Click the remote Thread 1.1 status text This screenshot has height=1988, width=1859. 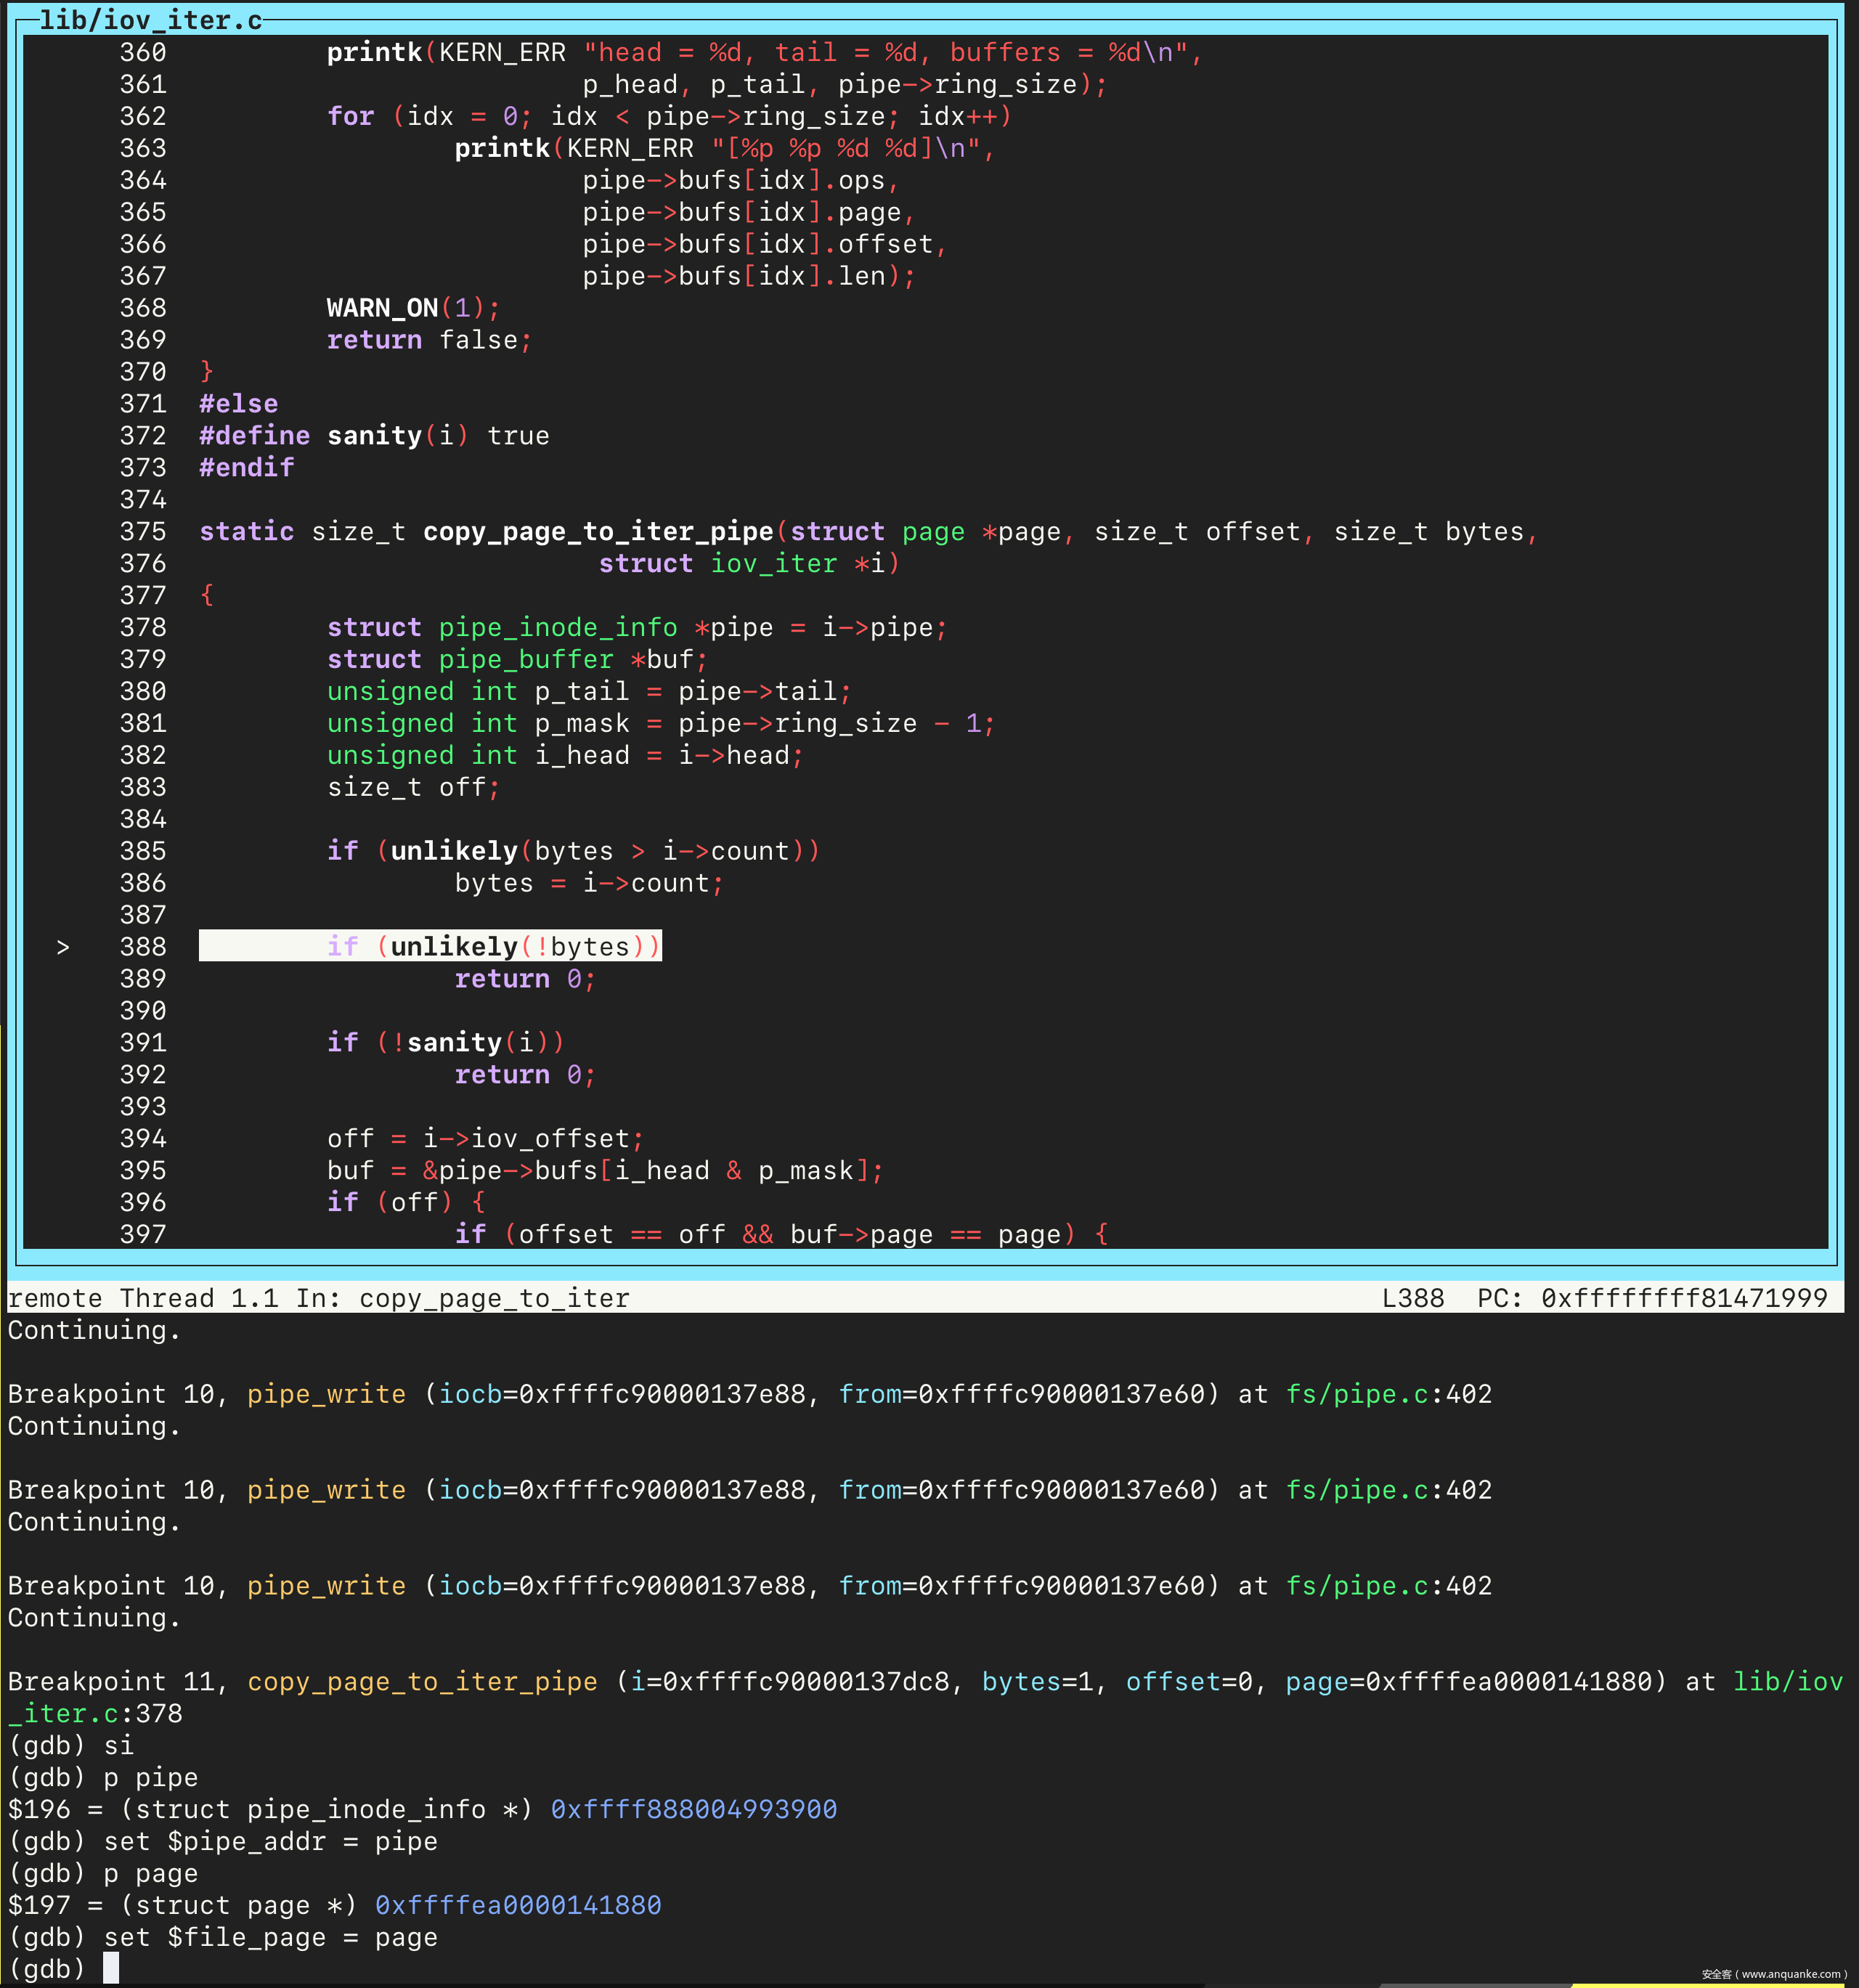click(143, 1298)
